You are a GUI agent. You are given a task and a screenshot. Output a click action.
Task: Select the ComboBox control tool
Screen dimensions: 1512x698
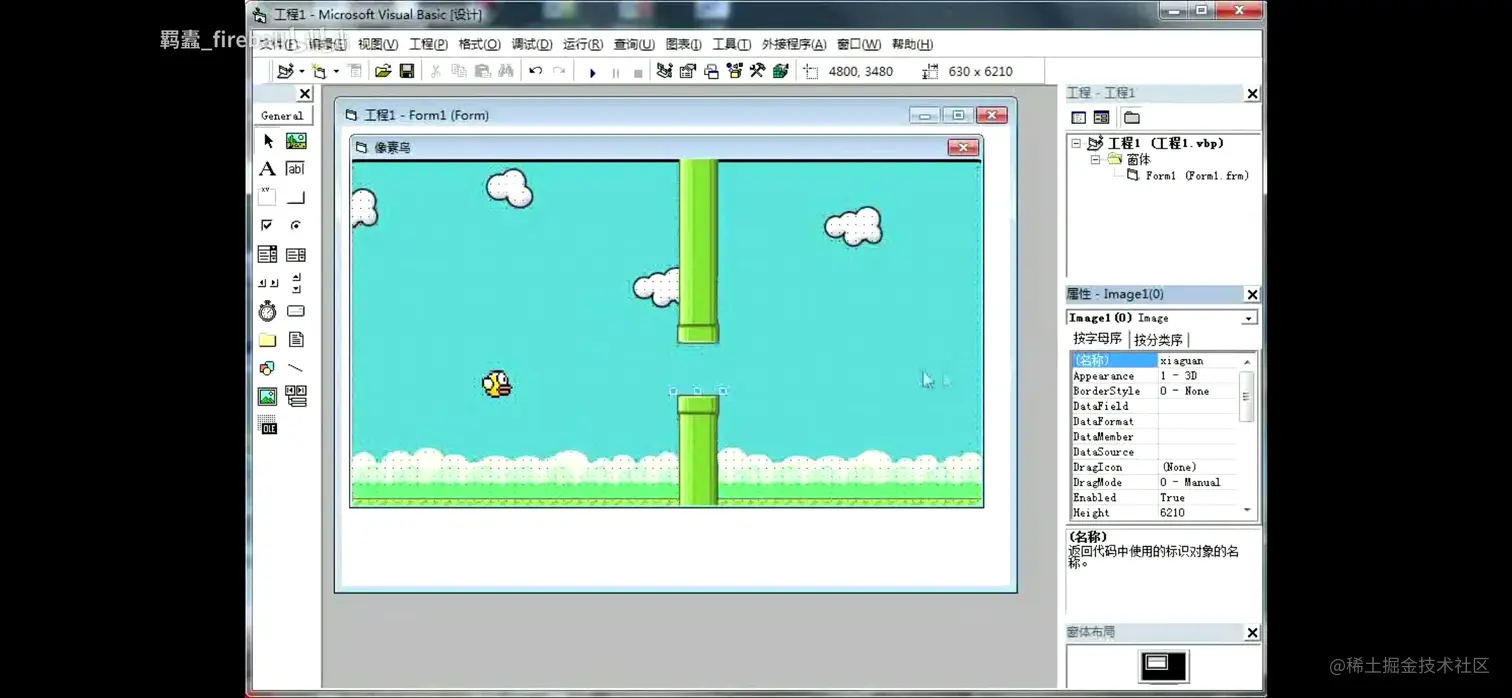(268, 254)
